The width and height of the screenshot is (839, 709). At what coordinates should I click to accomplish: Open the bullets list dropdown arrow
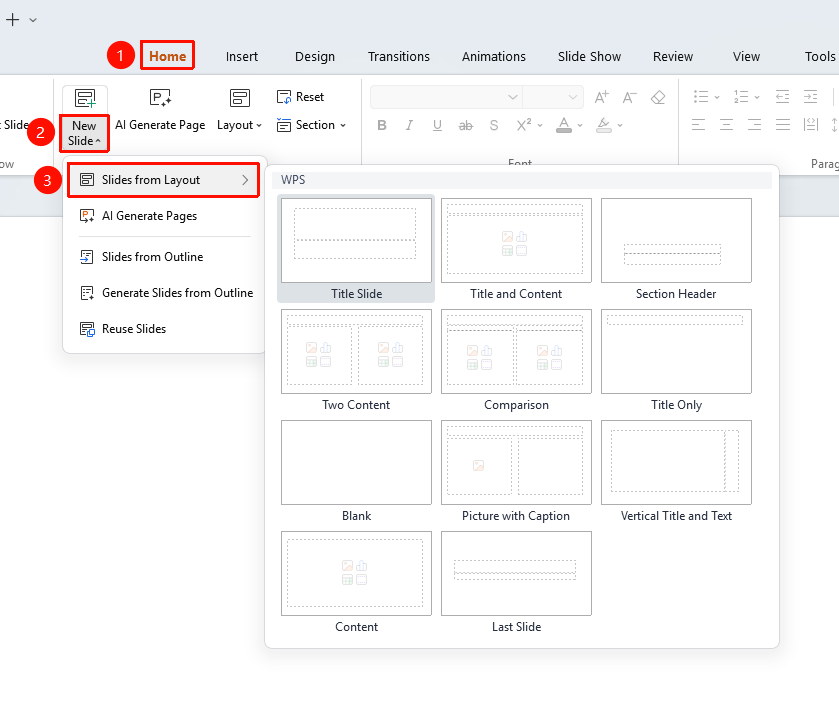[x=717, y=97]
